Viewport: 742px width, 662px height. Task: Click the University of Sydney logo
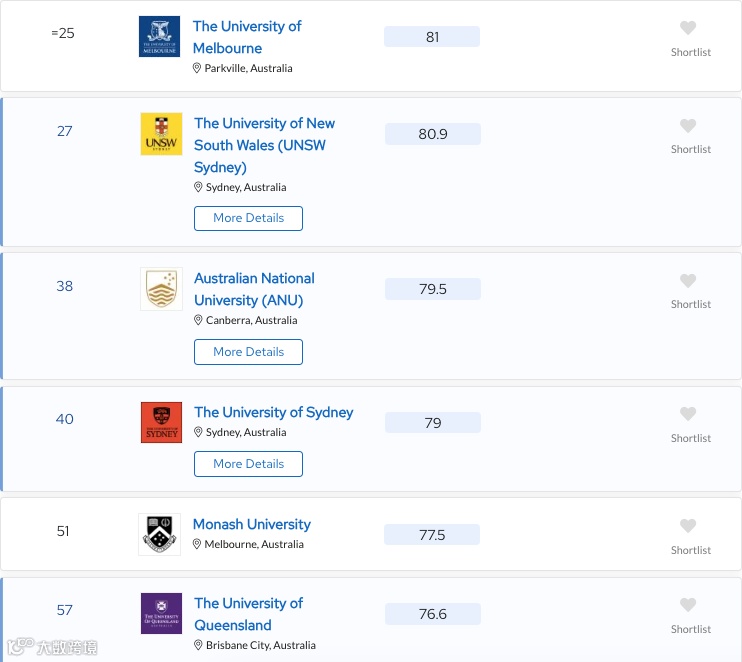pyautogui.click(x=161, y=422)
